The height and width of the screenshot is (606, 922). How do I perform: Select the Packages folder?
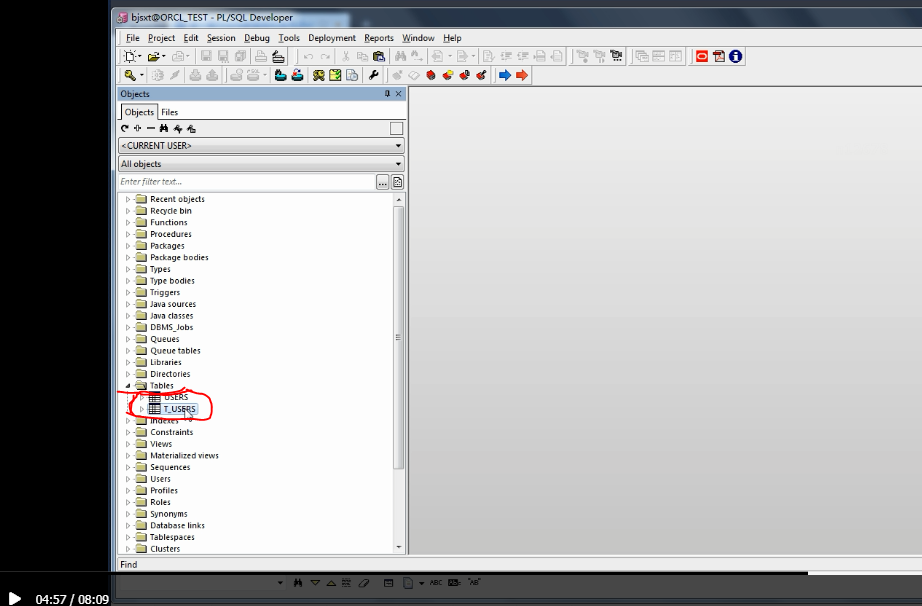[x=167, y=246]
